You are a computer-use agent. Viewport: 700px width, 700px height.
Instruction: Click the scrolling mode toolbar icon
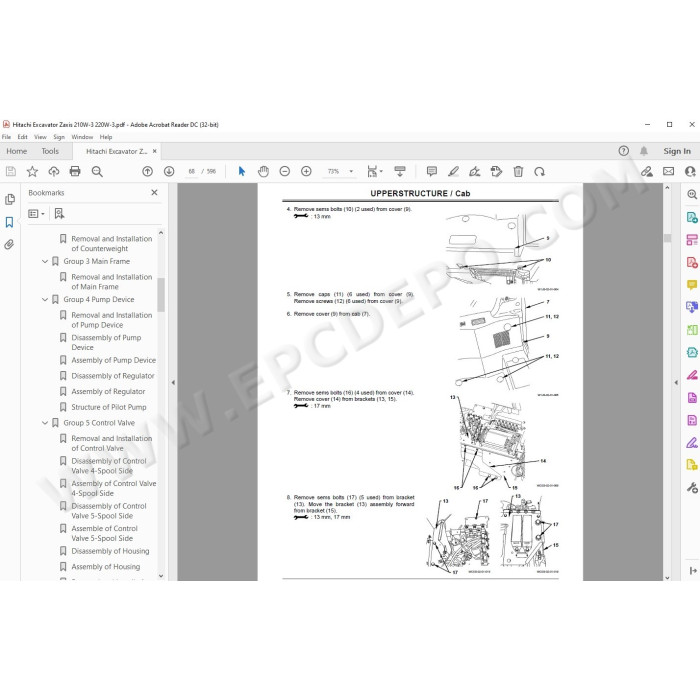pyautogui.click(x=400, y=171)
